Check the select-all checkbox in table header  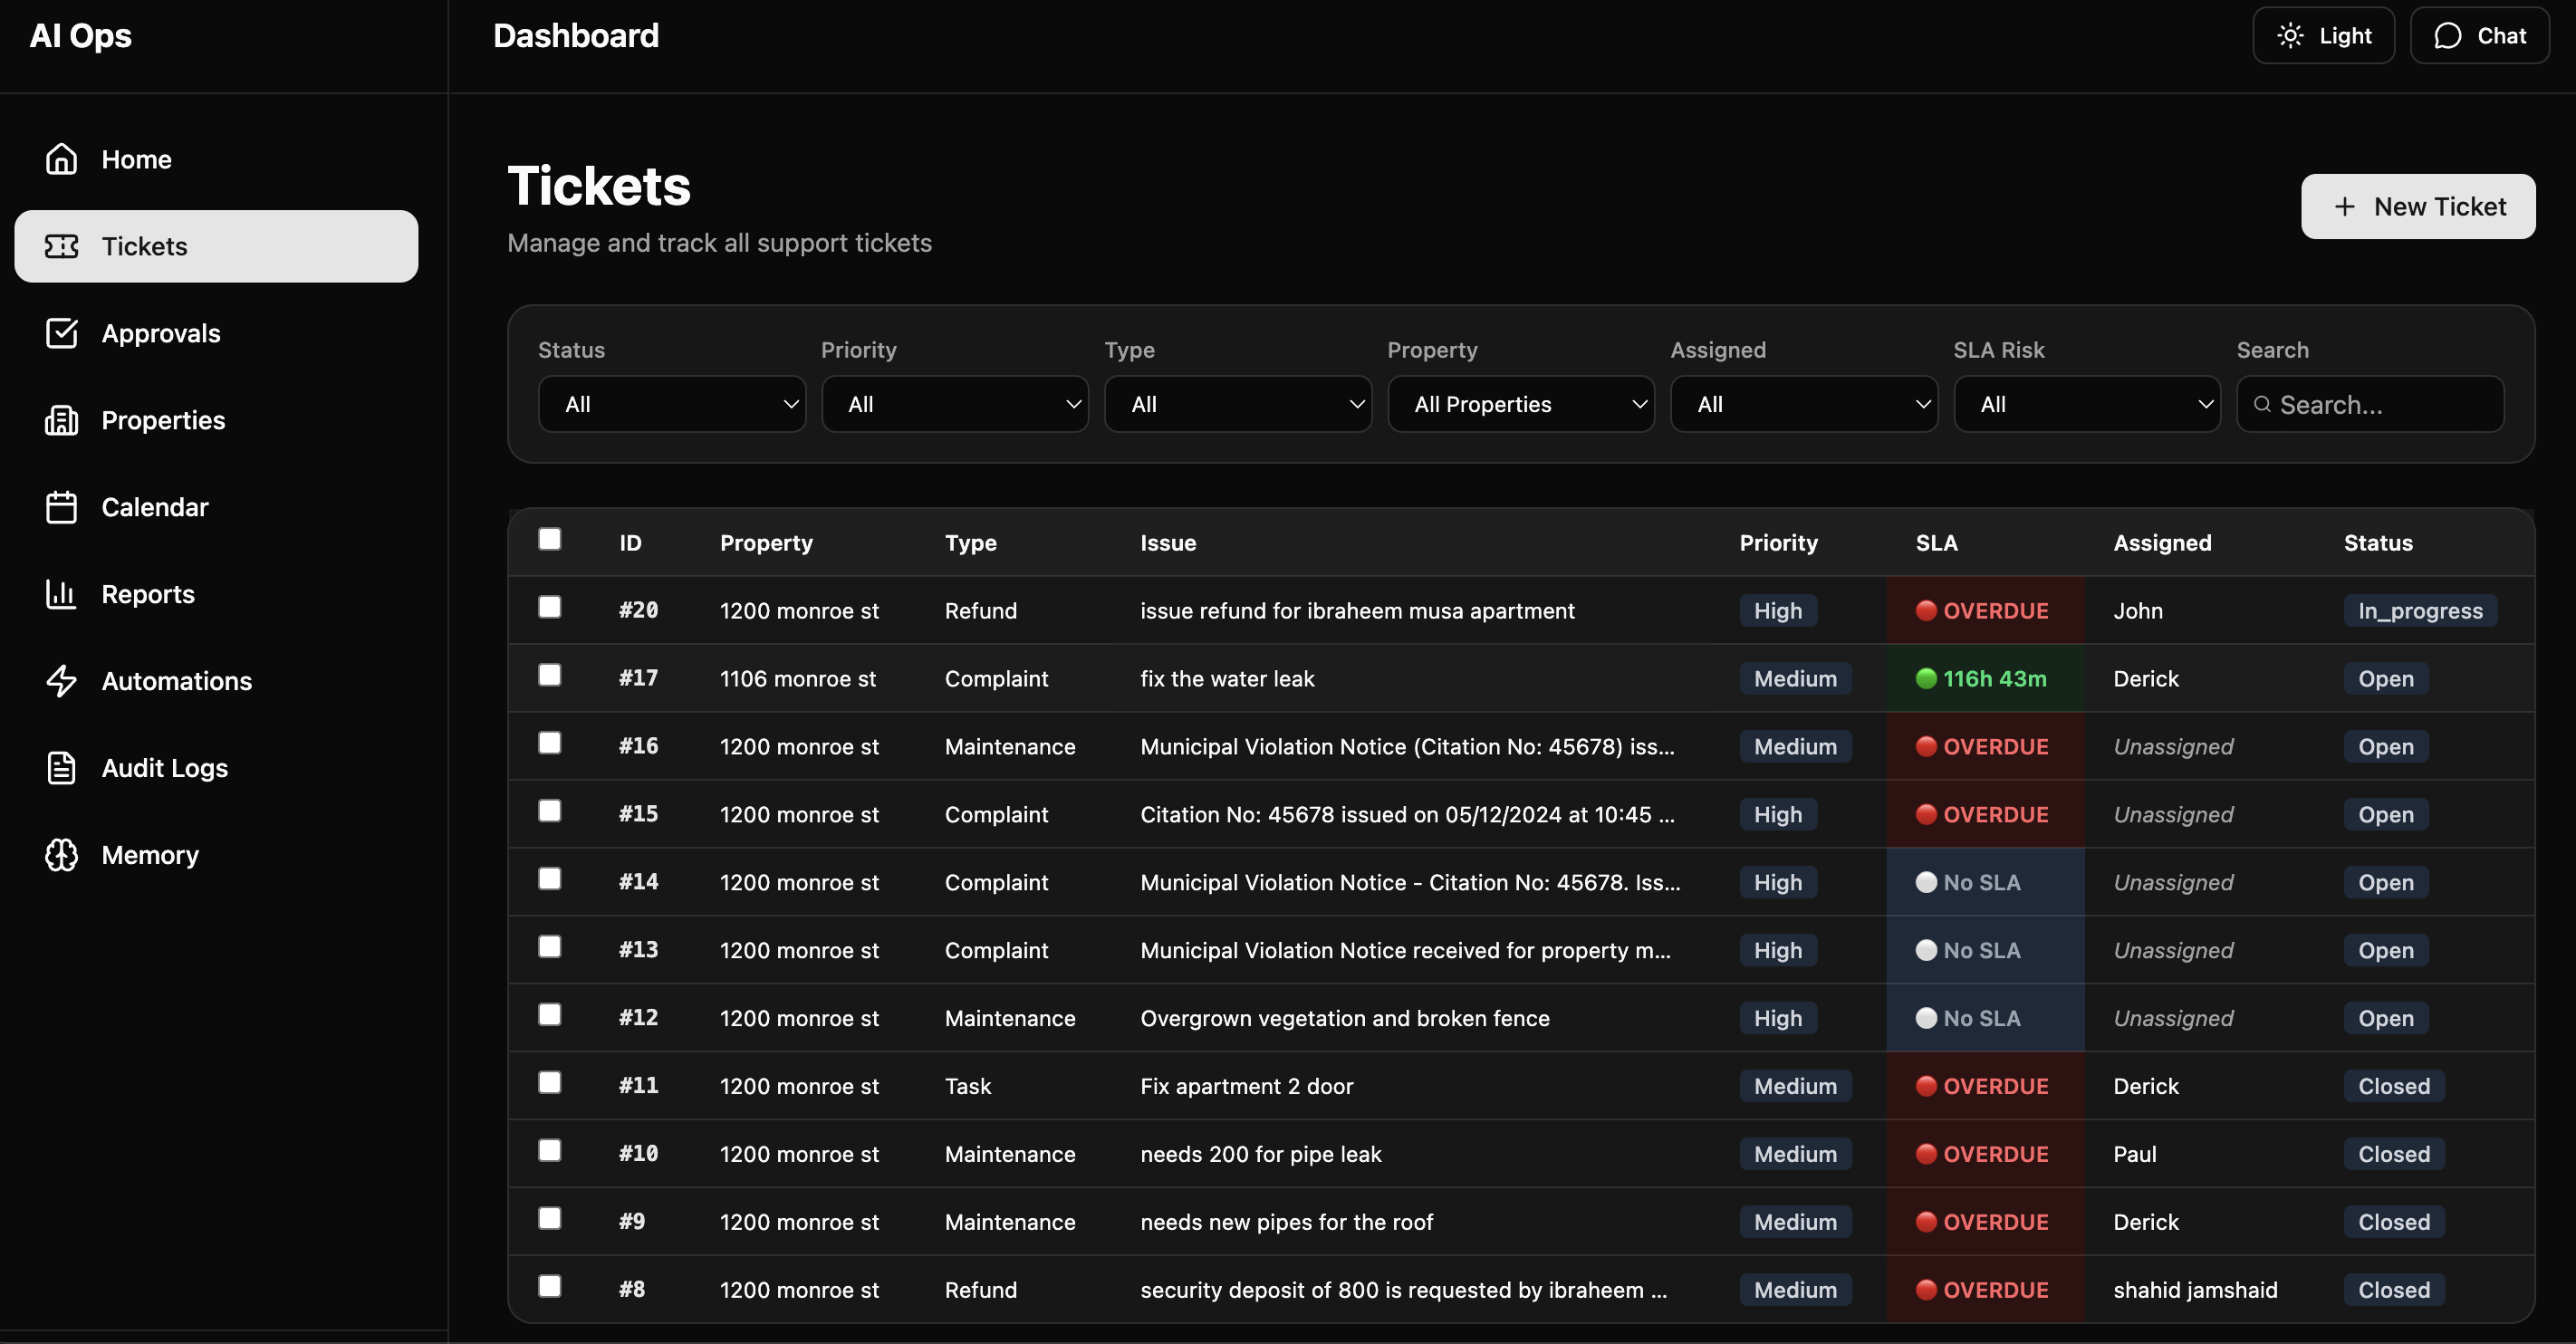click(549, 539)
